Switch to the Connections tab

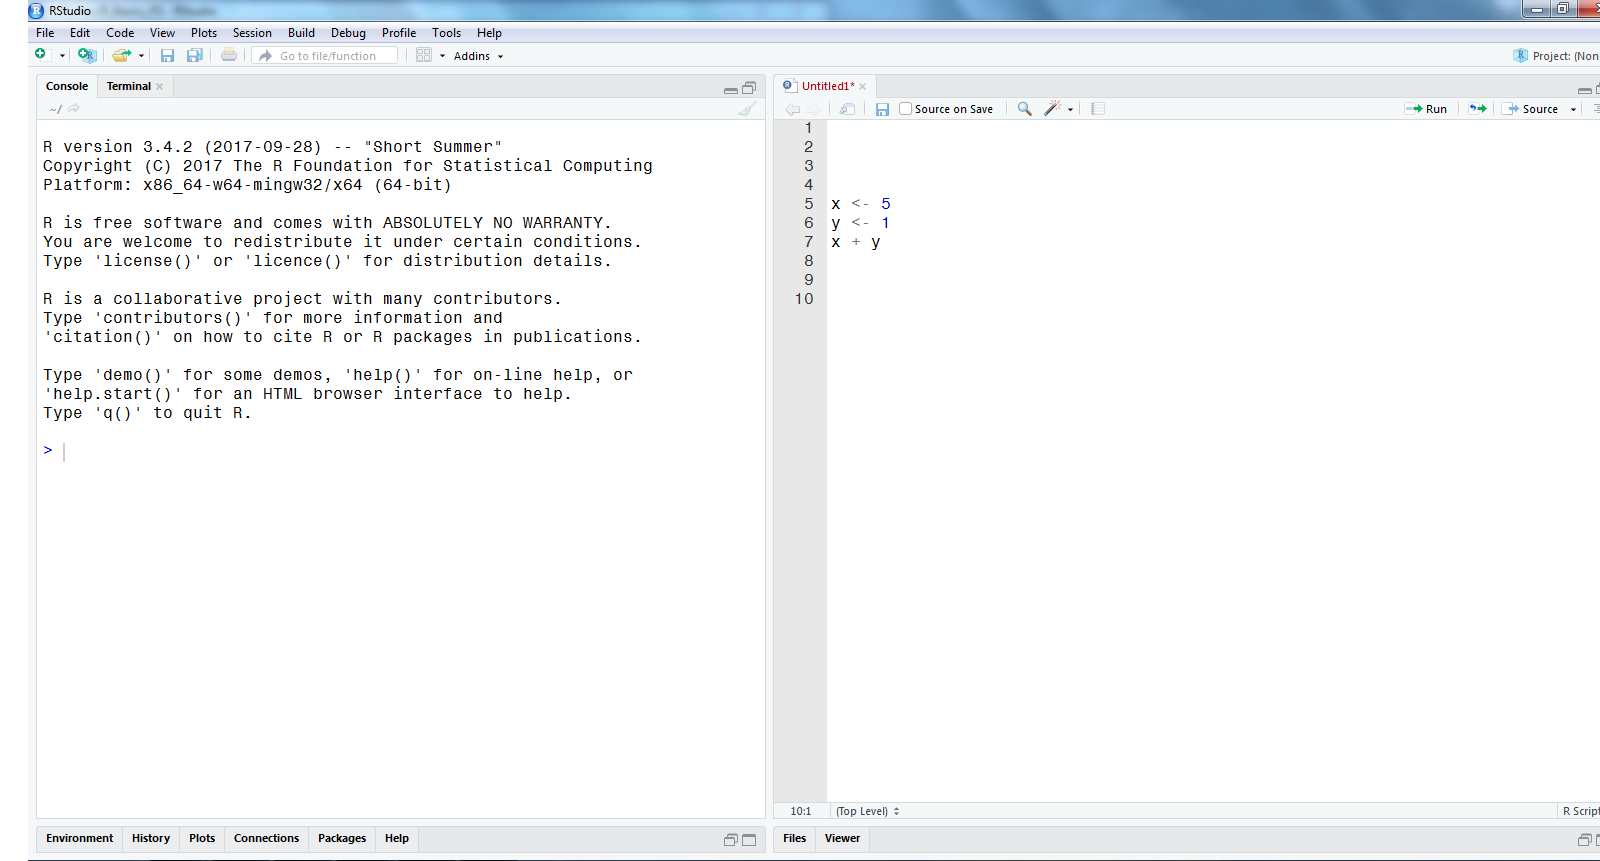click(x=266, y=838)
